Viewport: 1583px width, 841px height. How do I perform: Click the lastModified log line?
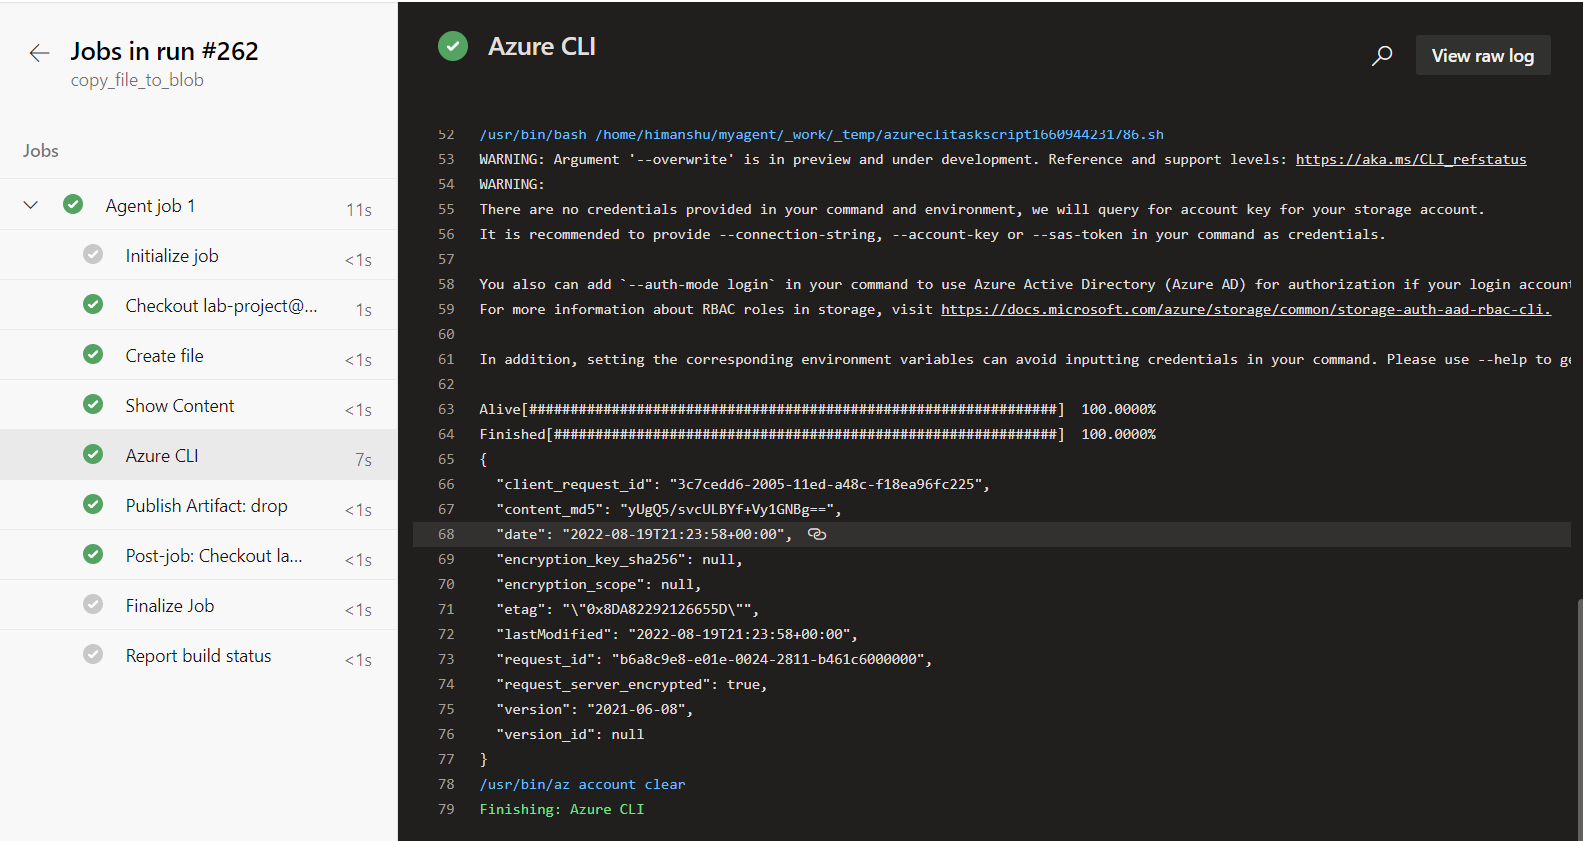(x=677, y=634)
